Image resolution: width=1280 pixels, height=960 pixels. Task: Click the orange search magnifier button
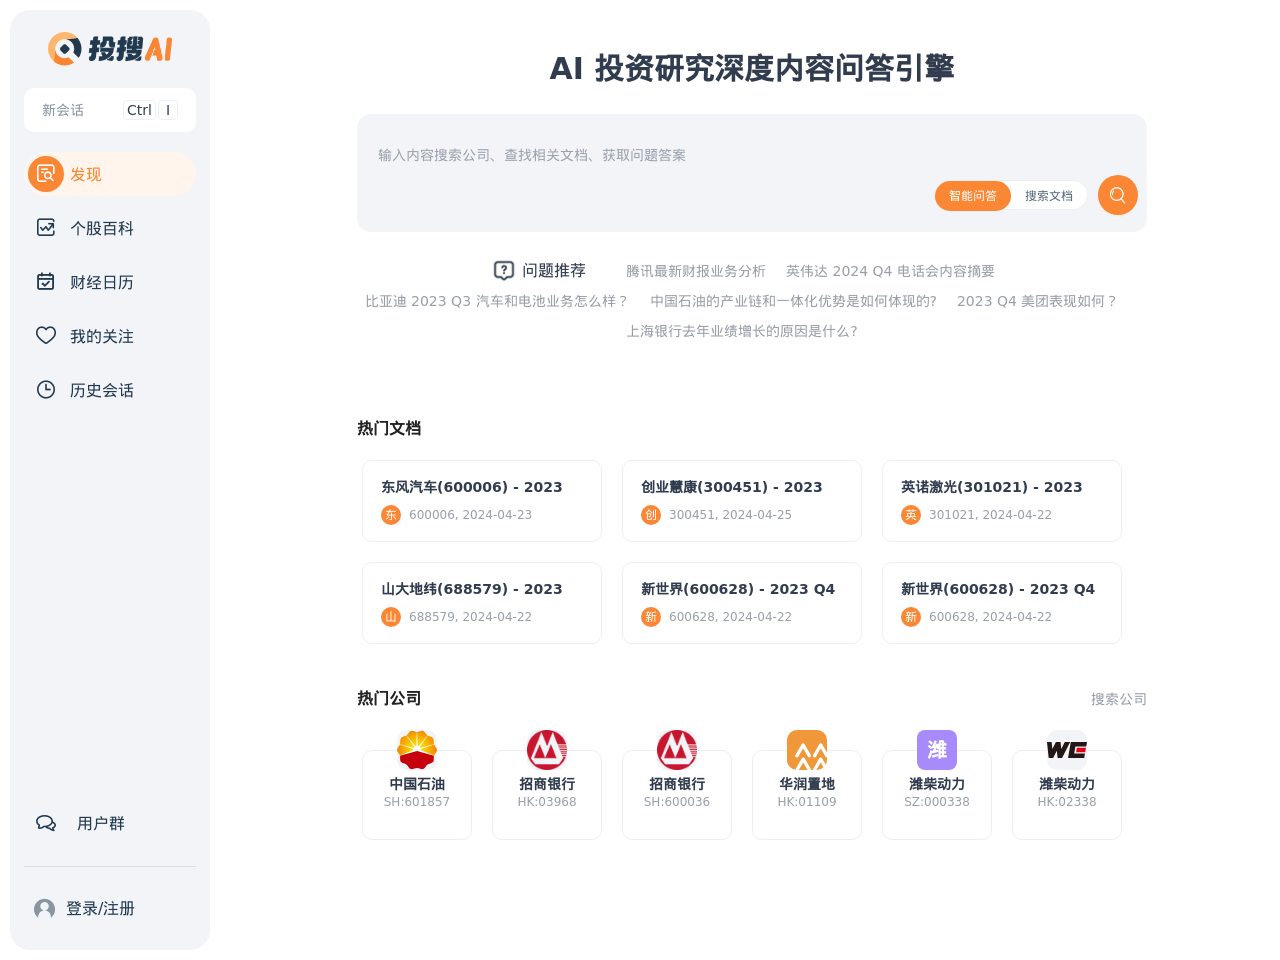click(1118, 195)
